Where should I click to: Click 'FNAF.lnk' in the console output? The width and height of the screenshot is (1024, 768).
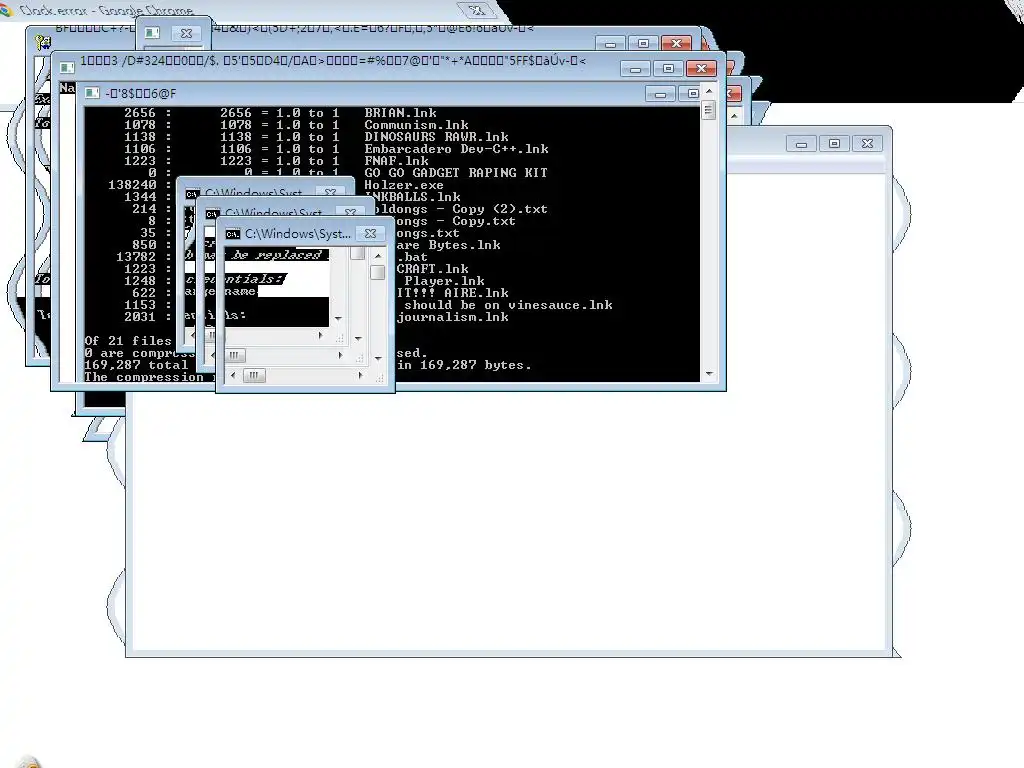[396, 161]
